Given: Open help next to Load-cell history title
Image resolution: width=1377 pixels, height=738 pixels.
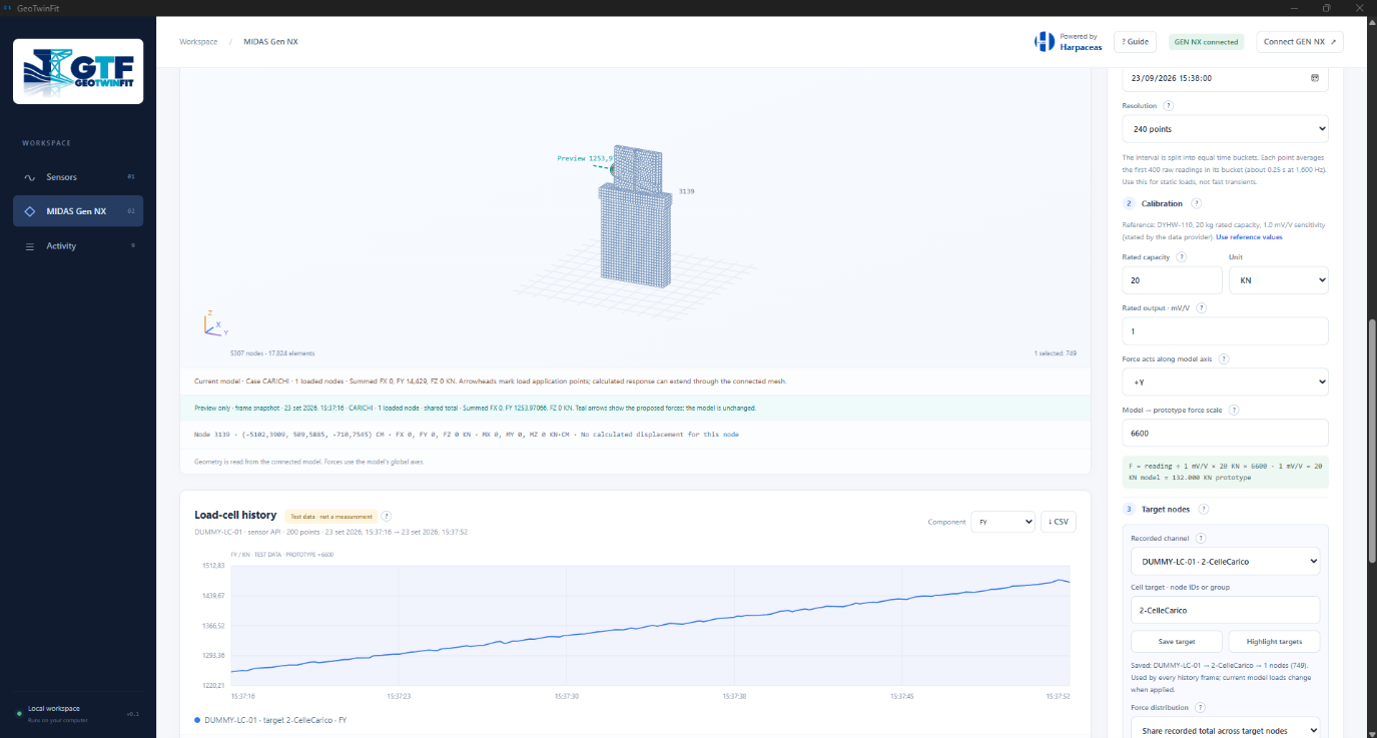Looking at the screenshot, I should click(x=386, y=516).
